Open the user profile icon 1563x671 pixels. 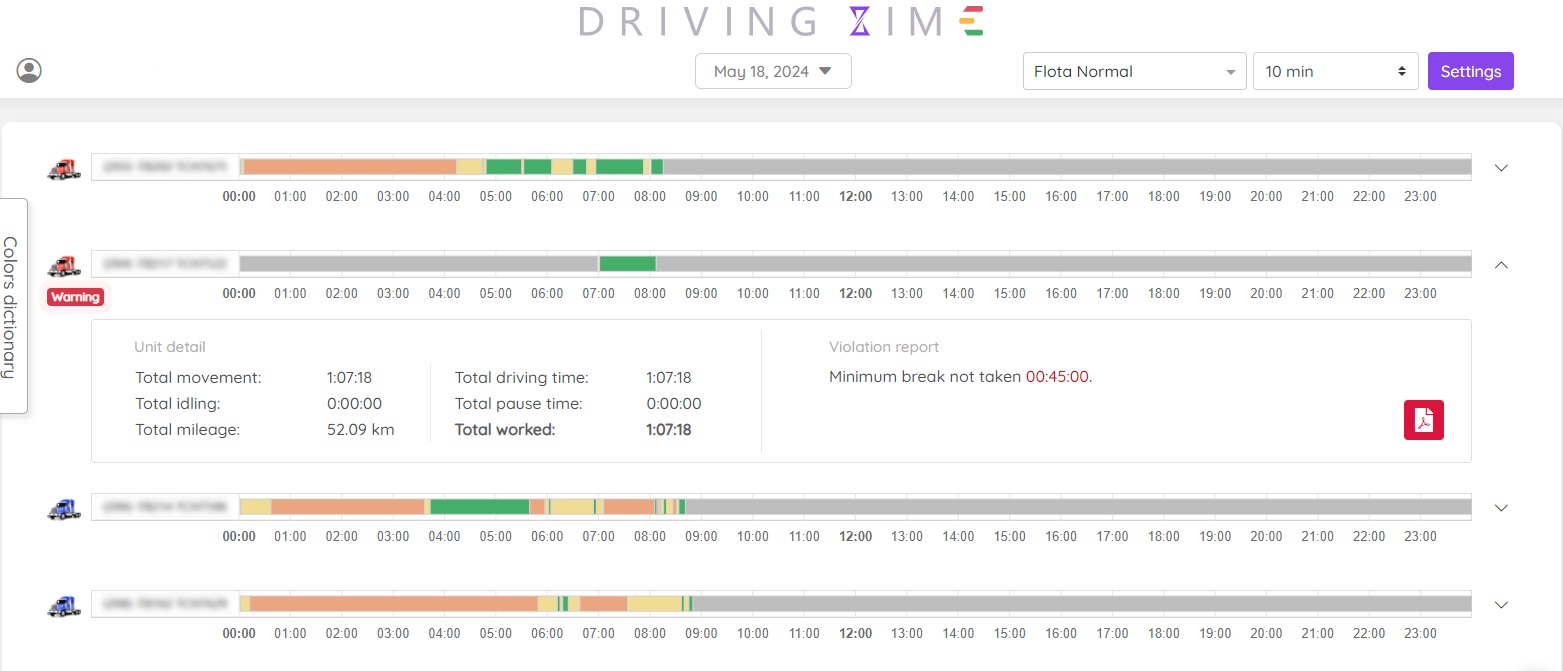tap(28, 70)
